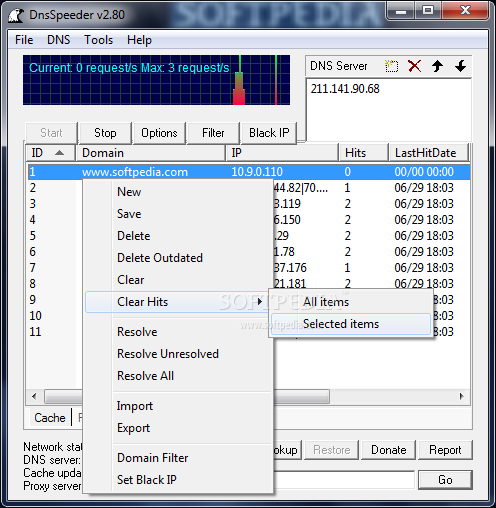Image resolution: width=496 pixels, height=508 pixels.
Task: Click the Donate button
Action: tap(389, 450)
